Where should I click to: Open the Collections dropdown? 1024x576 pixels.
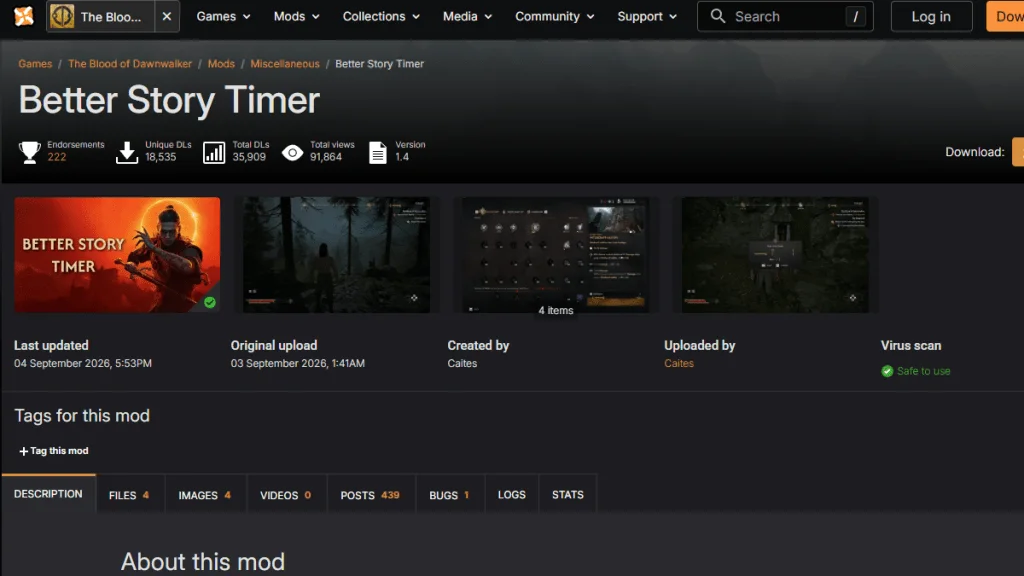(x=381, y=16)
